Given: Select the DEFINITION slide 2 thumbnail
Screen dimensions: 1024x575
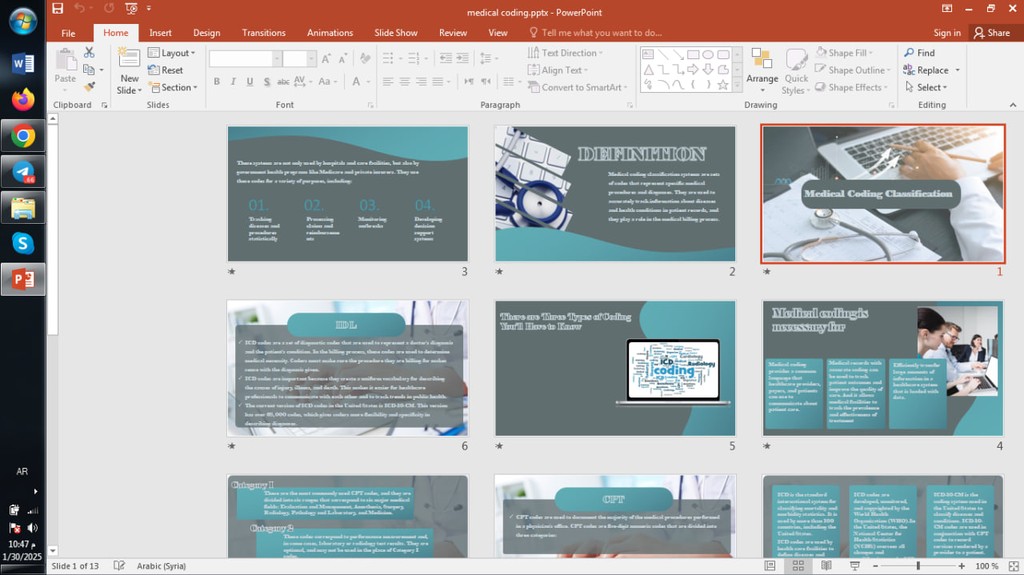Looking at the screenshot, I should tap(615, 194).
